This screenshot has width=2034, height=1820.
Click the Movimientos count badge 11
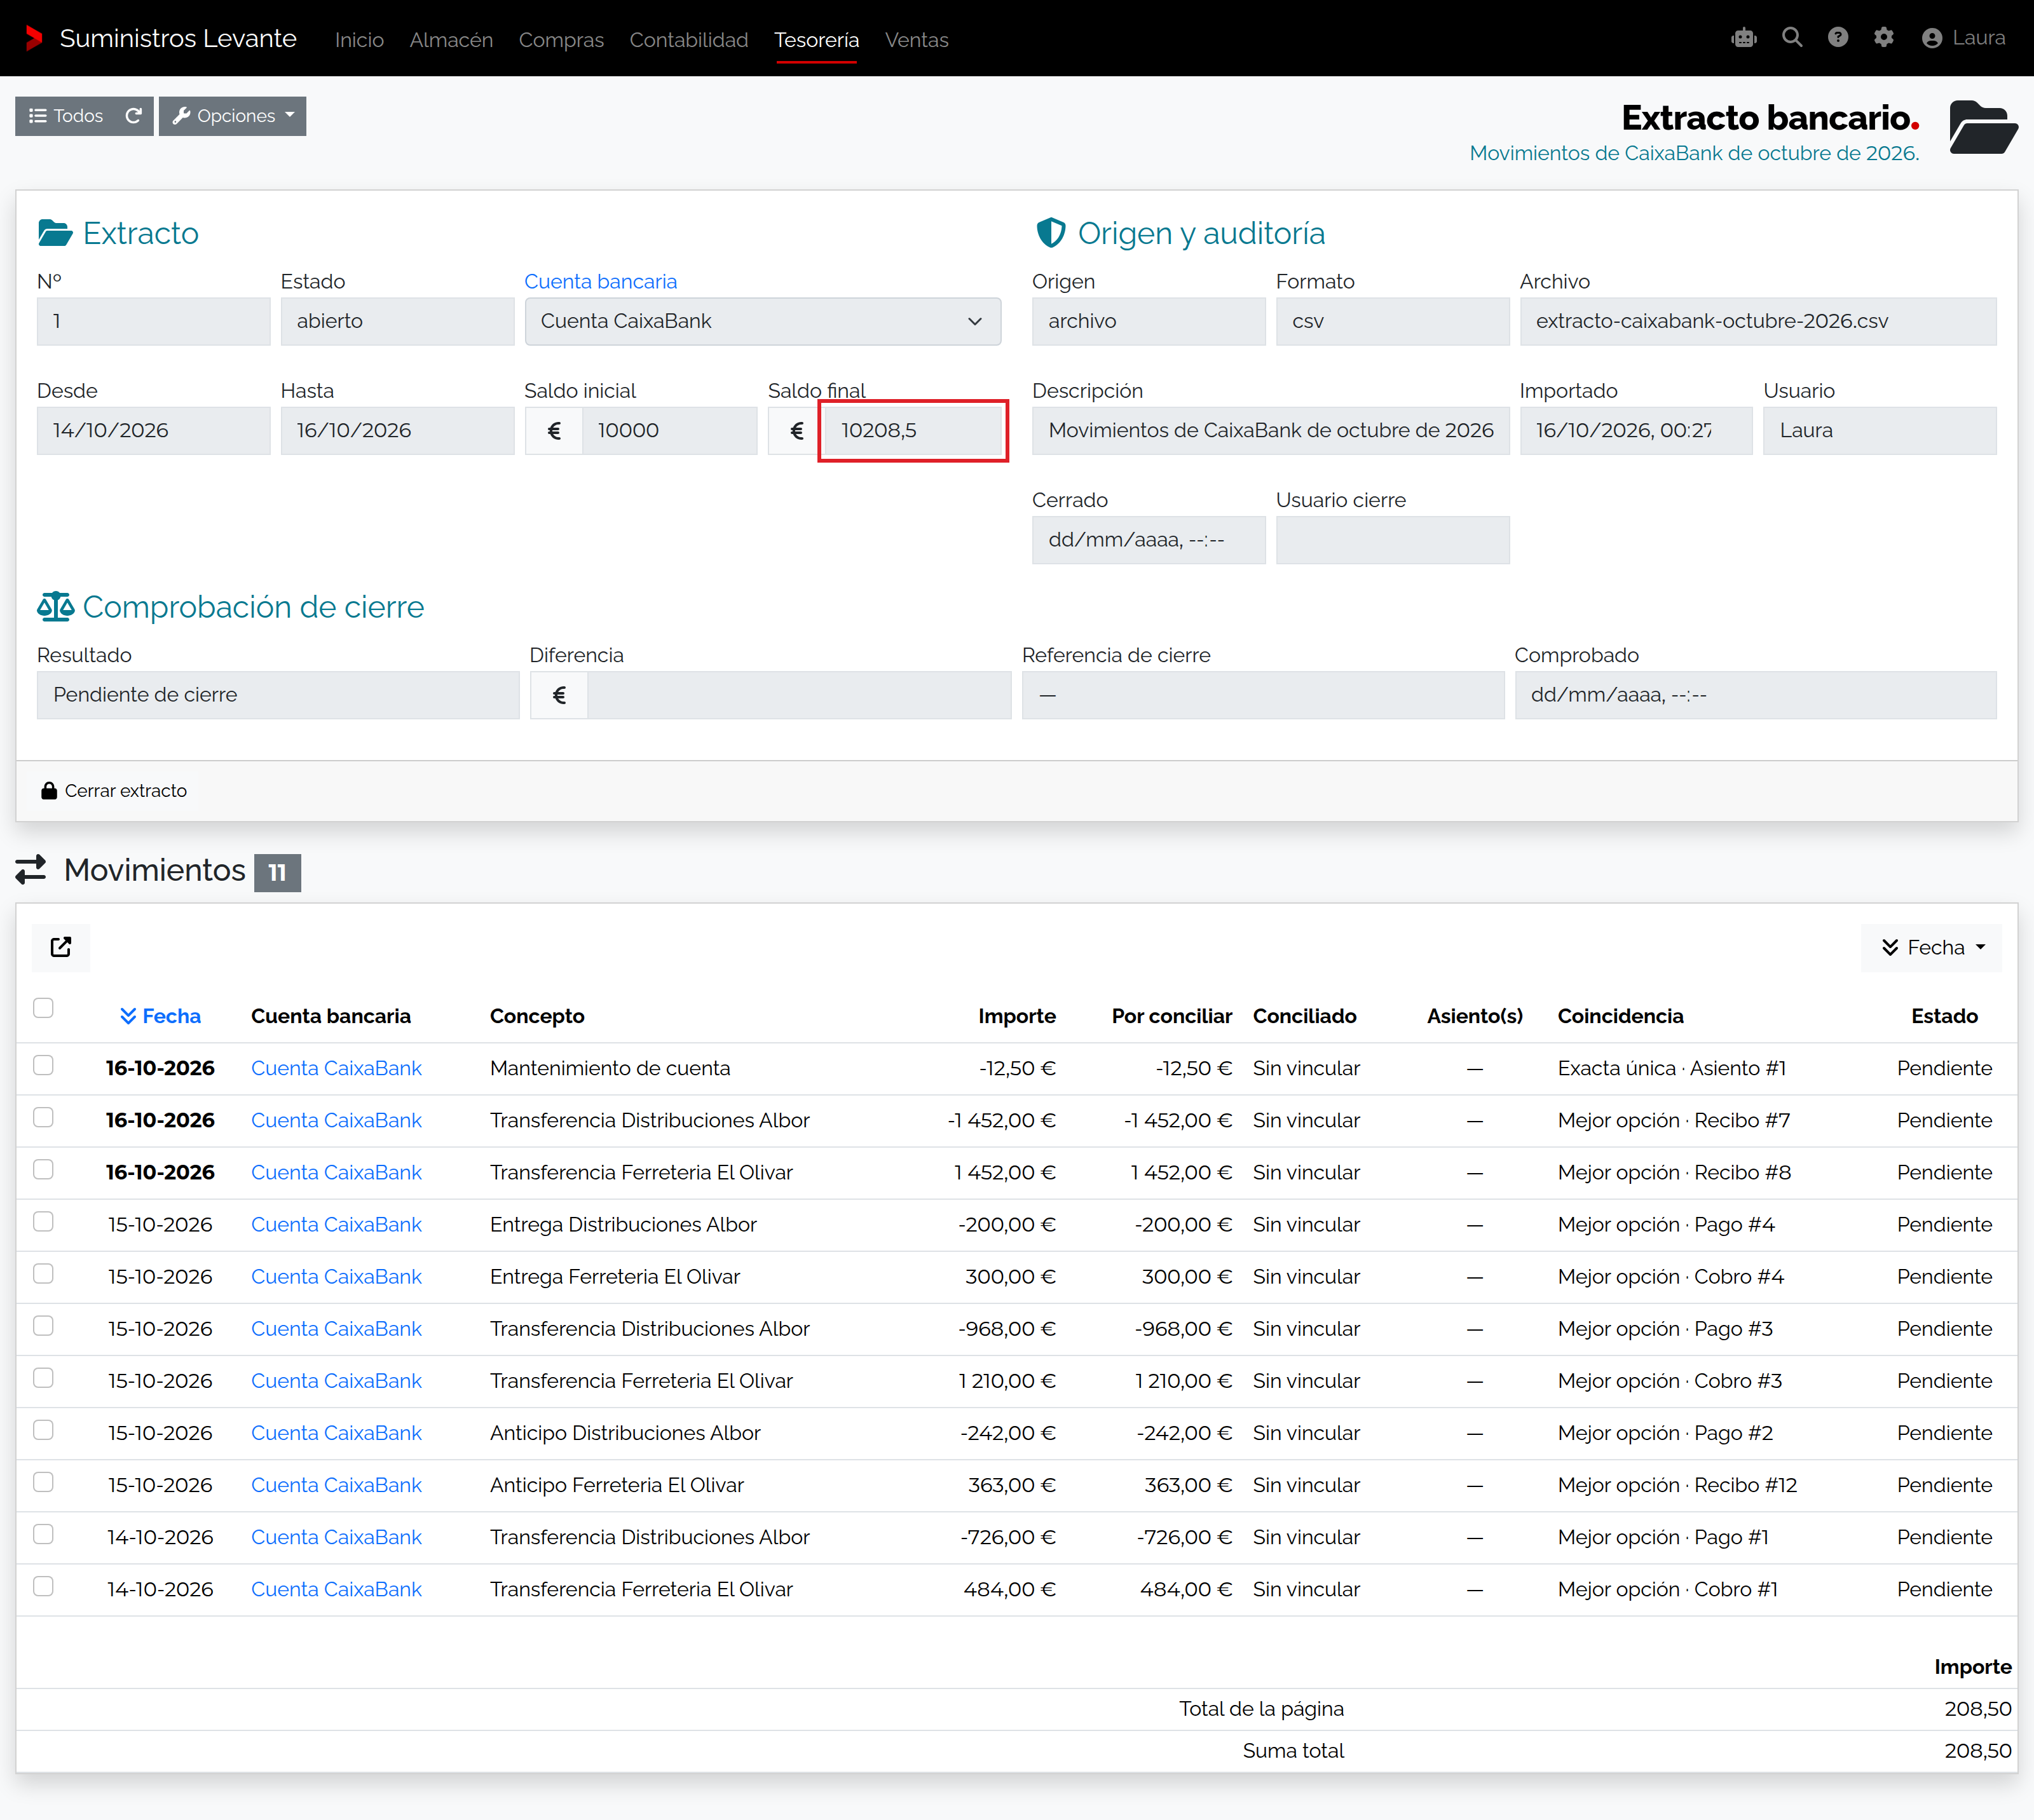(277, 872)
